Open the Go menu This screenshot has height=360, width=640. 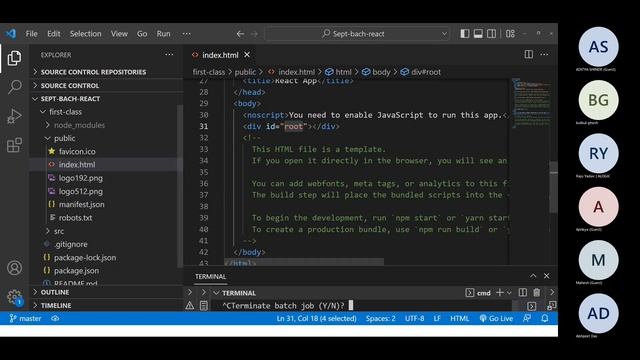[x=142, y=34]
